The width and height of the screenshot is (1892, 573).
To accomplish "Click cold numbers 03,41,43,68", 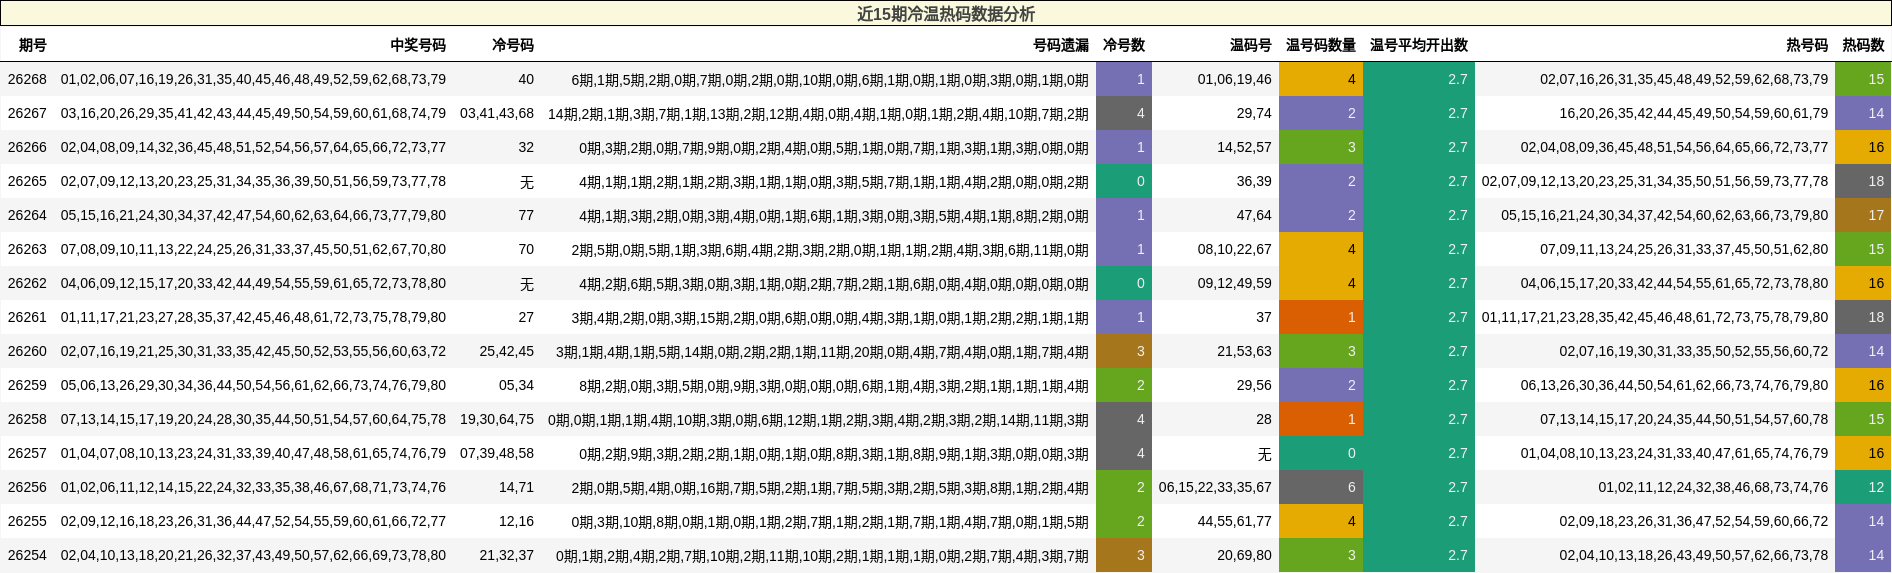I will (497, 113).
